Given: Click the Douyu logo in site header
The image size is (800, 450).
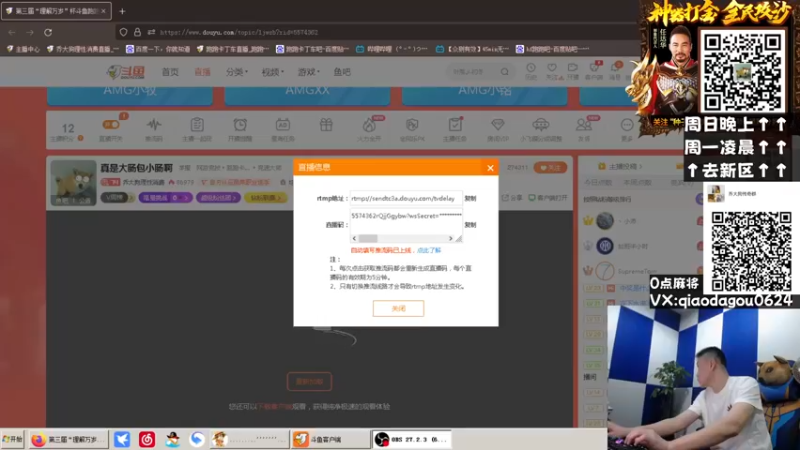Looking at the screenshot, I should pyautogui.click(x=126, y=72).
